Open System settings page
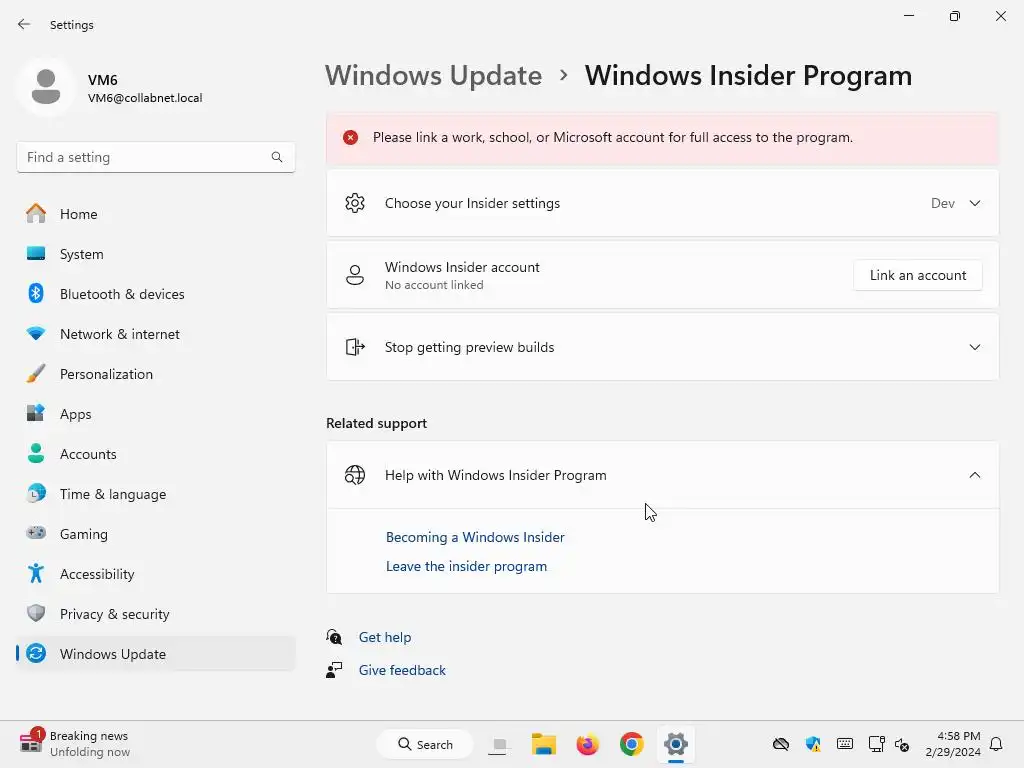 click(155, 254)
